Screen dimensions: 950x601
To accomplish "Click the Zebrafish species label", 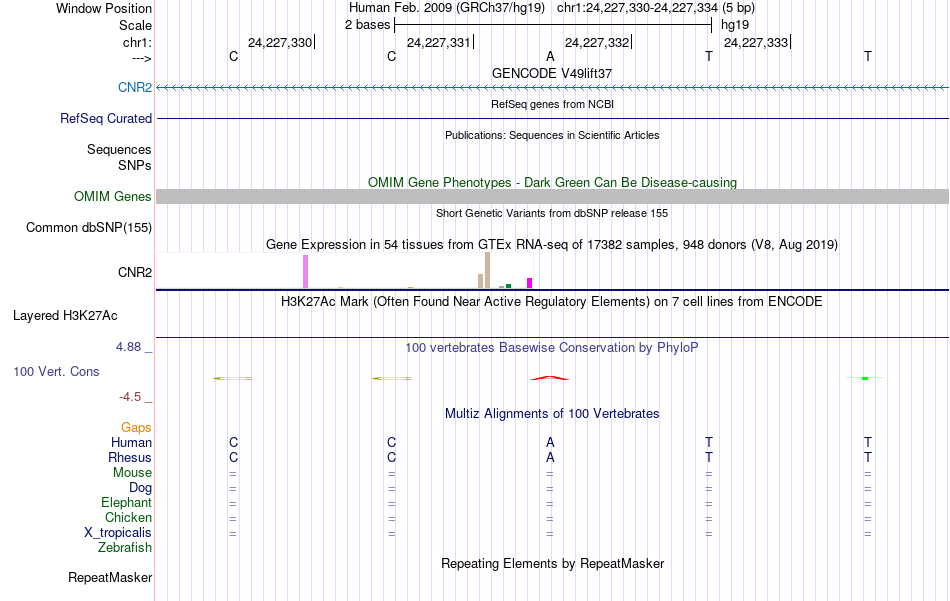I will [125, 548].
